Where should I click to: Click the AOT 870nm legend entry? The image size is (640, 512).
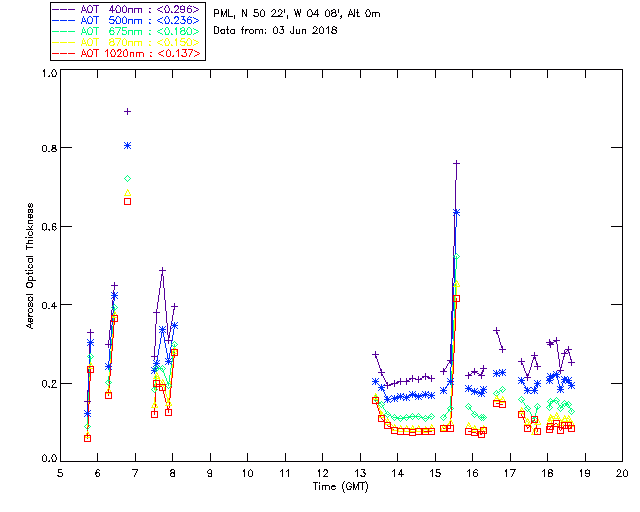pos(127,42)
